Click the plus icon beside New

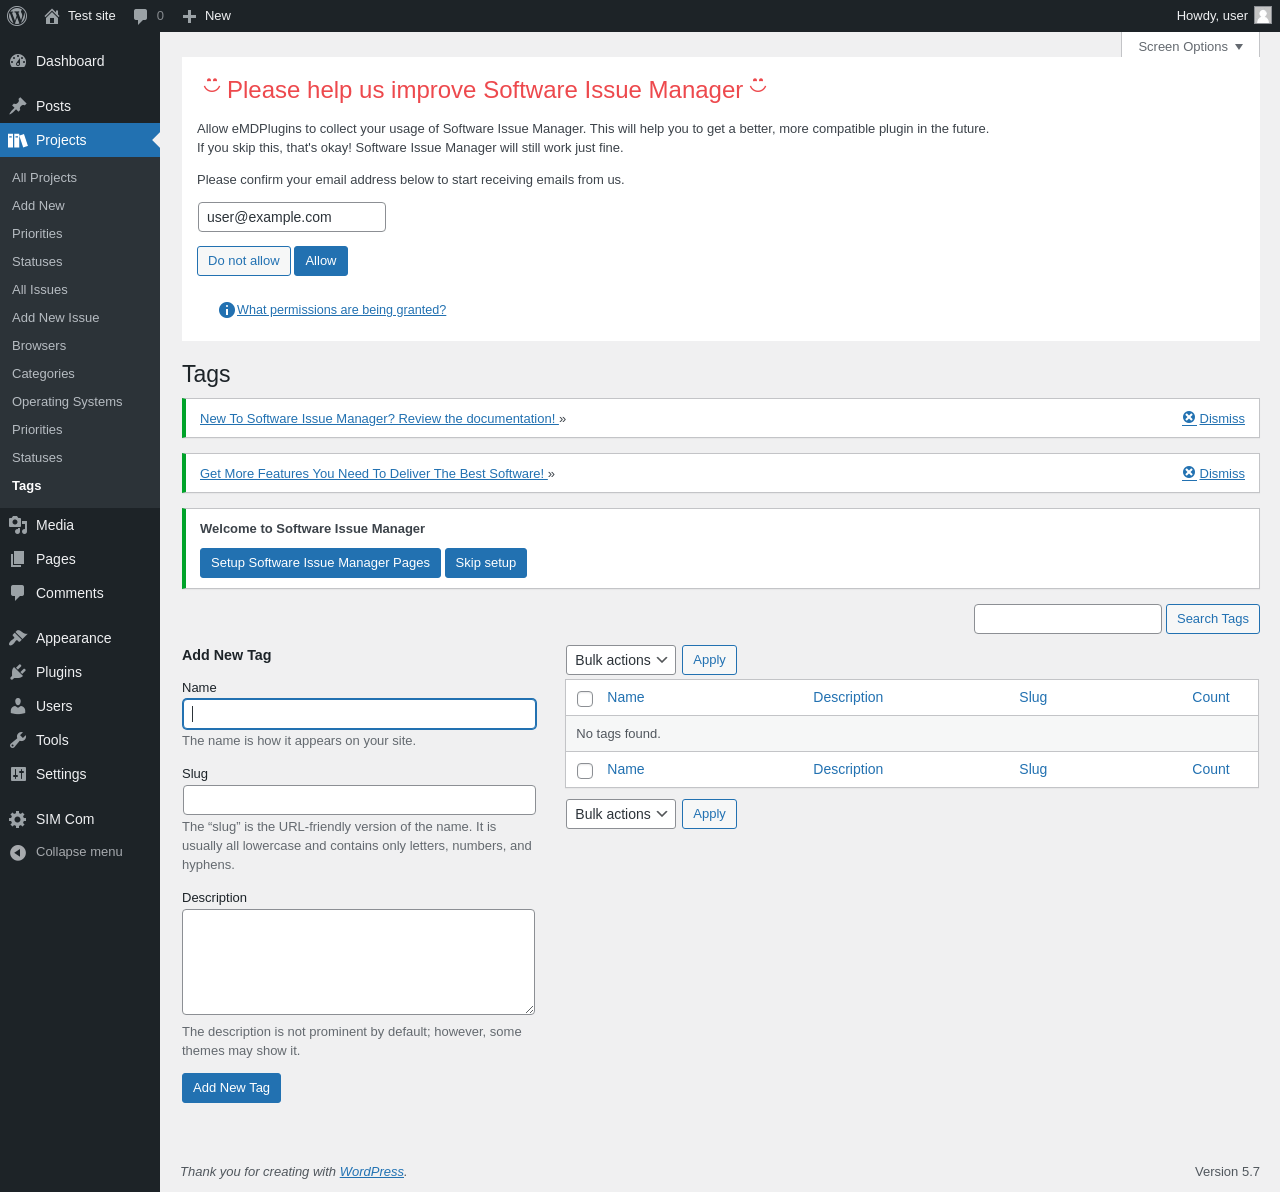189,16
